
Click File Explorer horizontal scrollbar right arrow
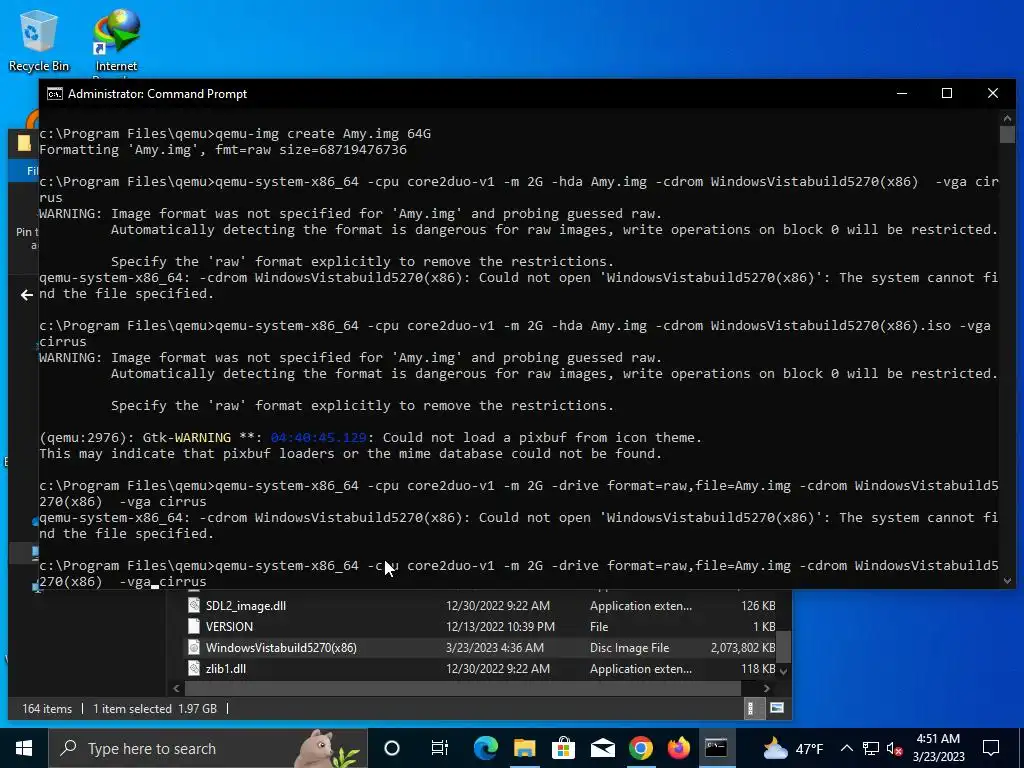(x=767, y=688)
